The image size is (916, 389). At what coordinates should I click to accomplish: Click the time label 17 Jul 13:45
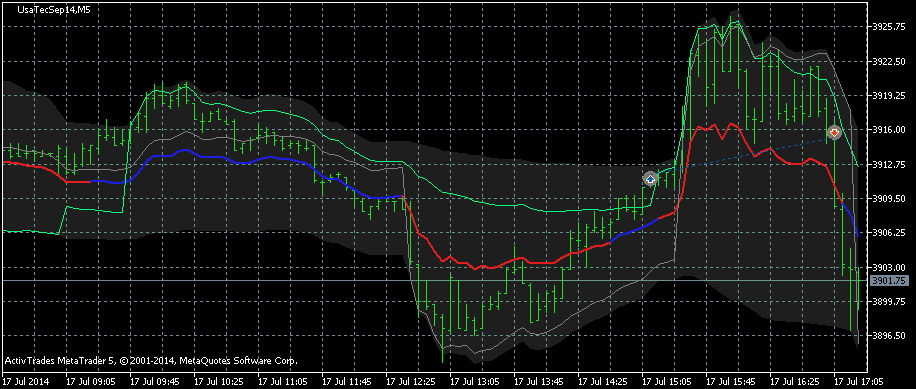coord(539,381)
